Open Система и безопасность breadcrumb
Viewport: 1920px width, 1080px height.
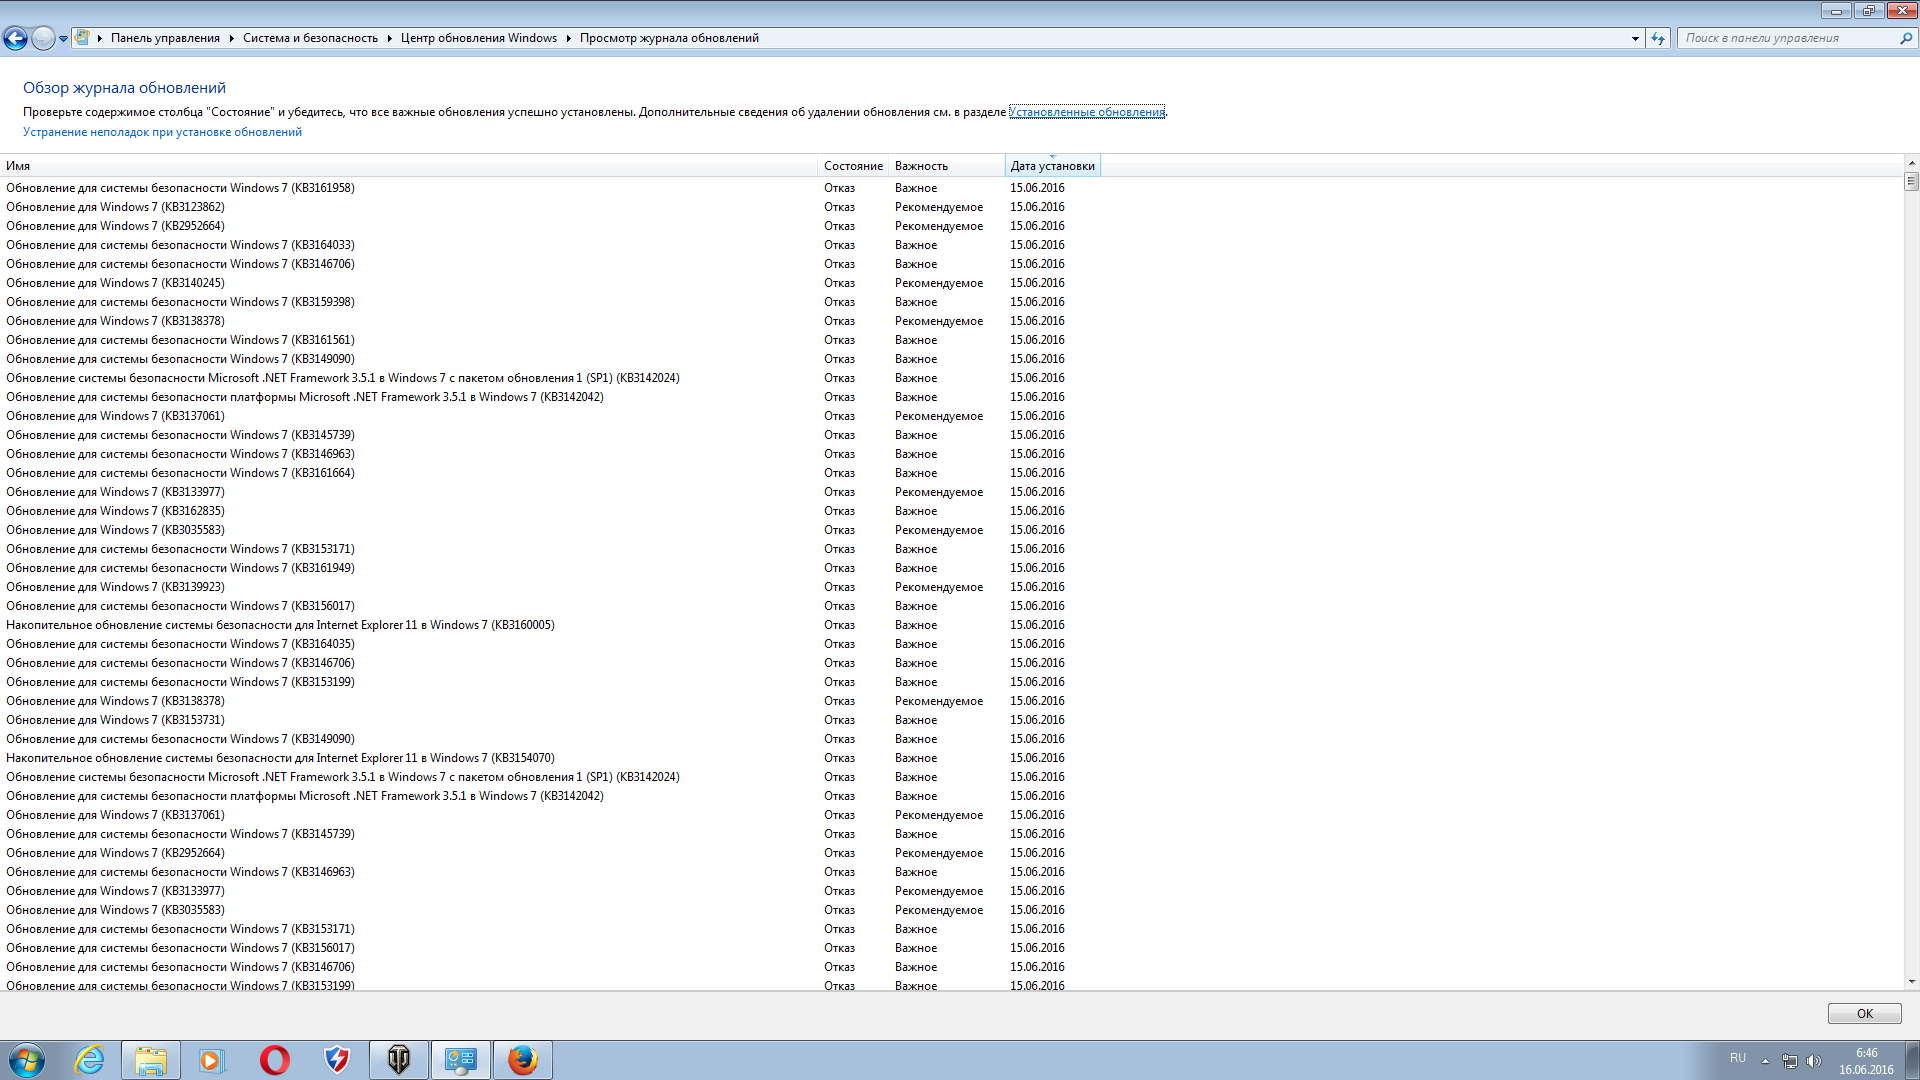310,38
